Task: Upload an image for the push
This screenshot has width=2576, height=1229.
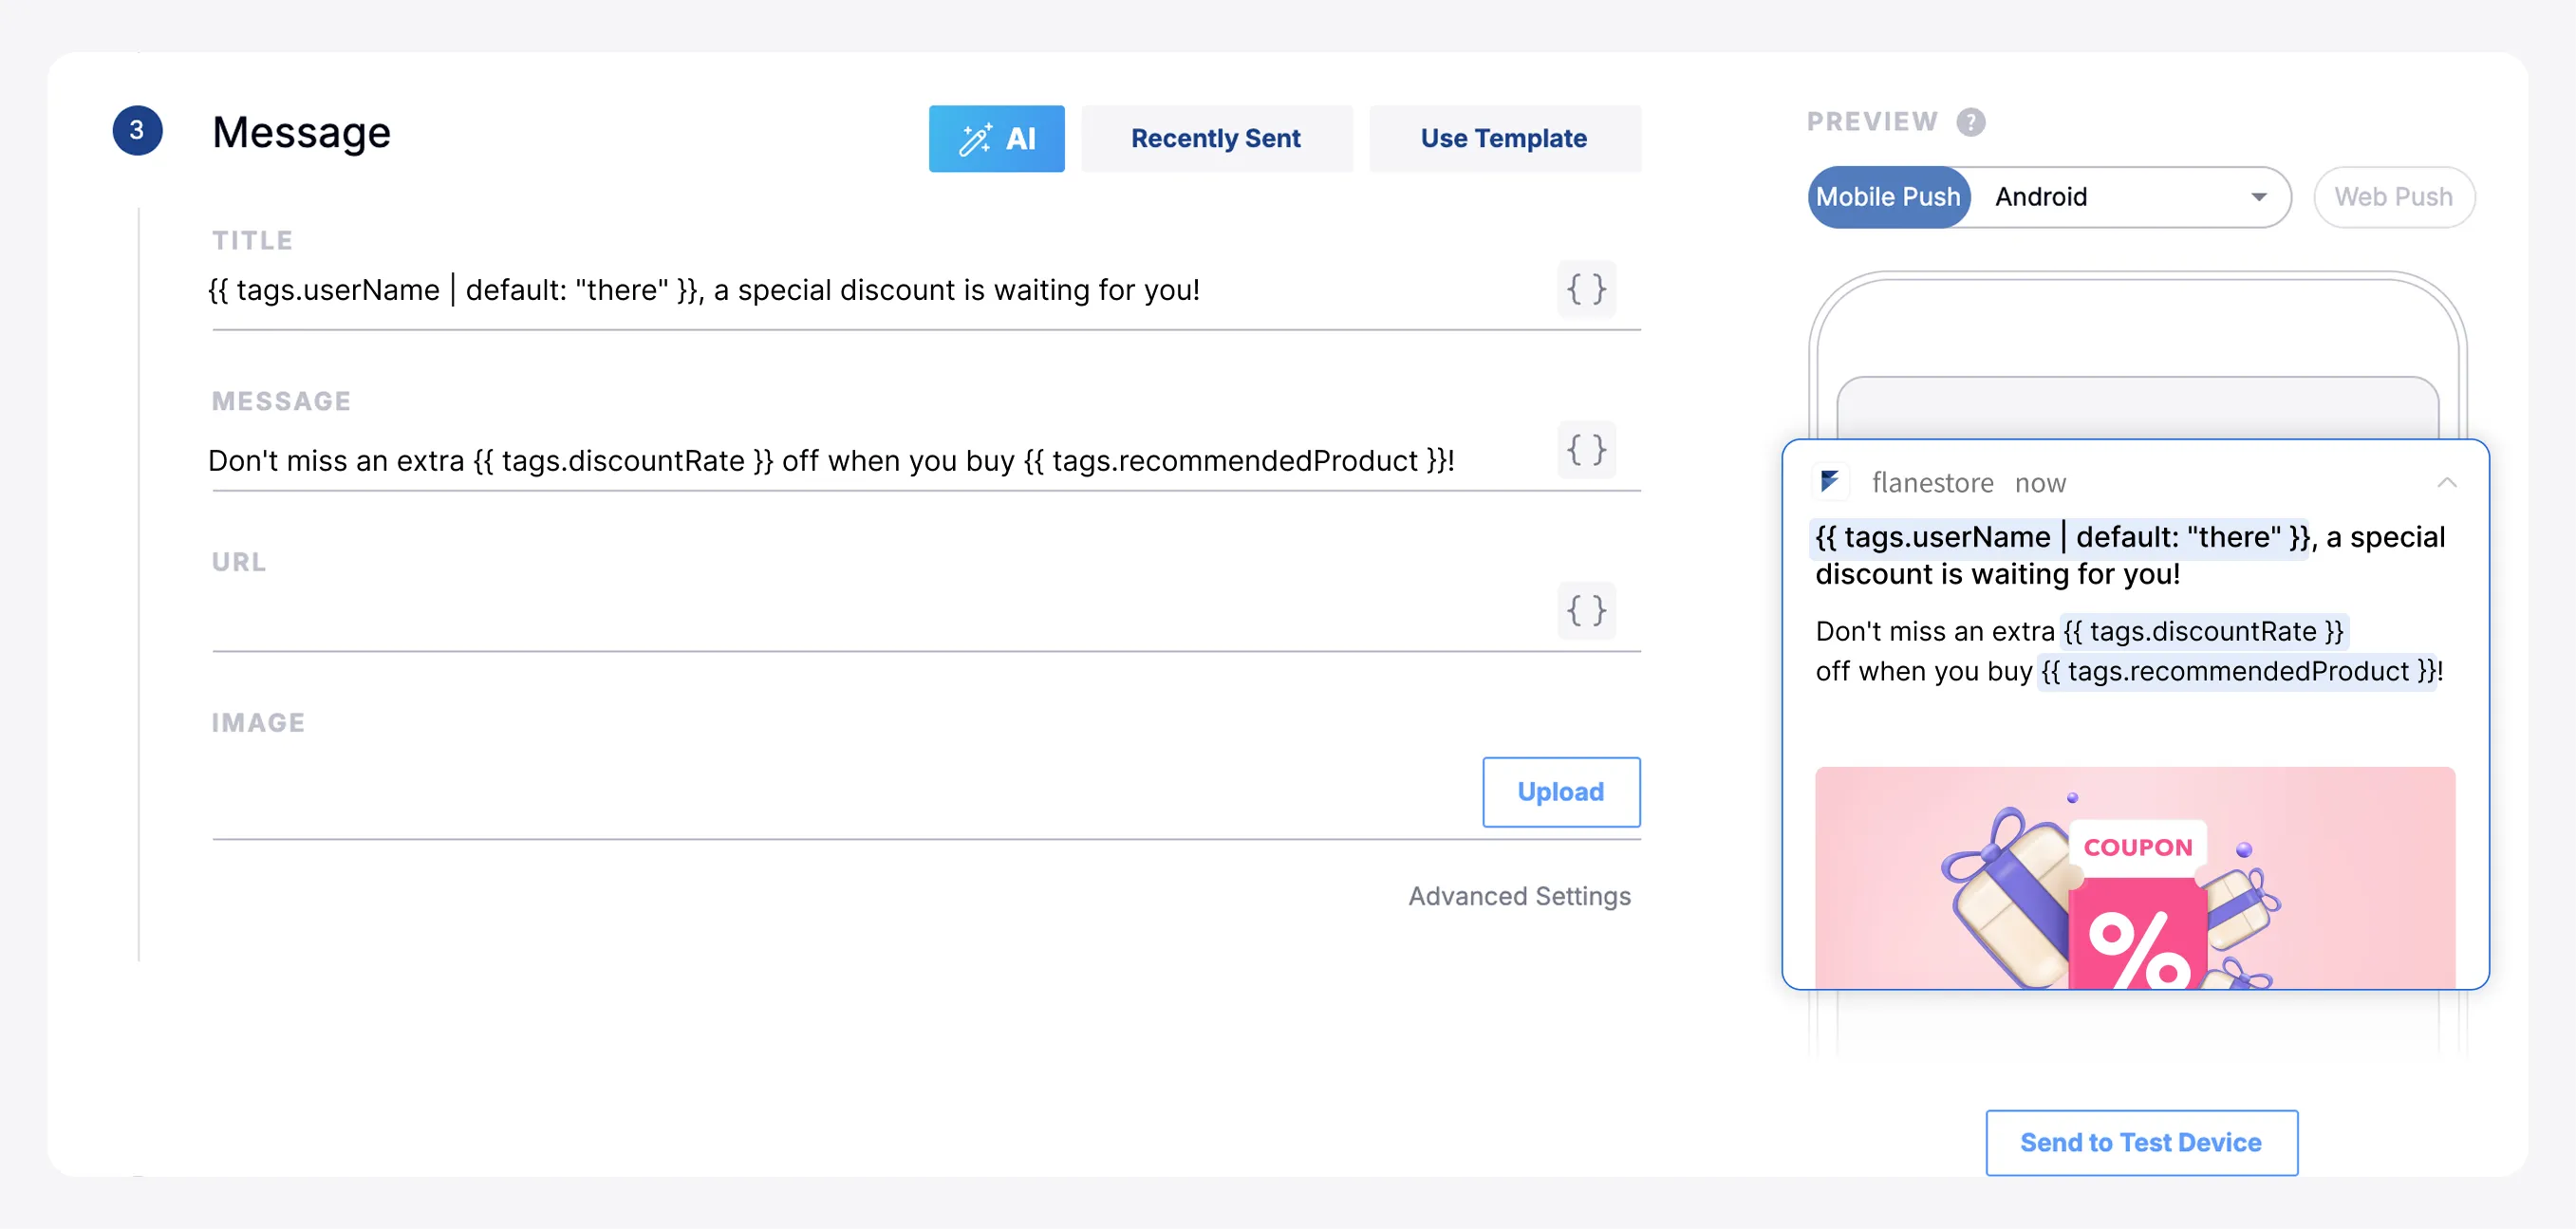Action: [x=1560, y=792]
